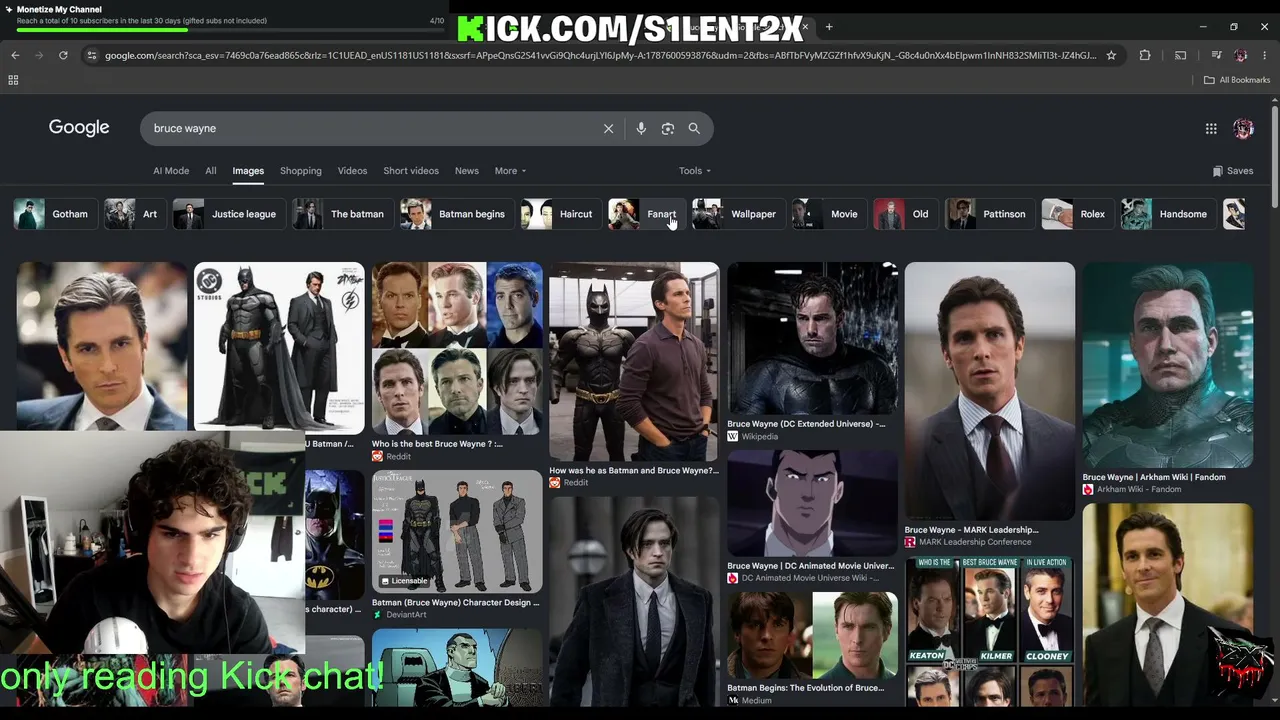Open "Bruce Wayne (DC Extended Universe)" caption link

(x=806, y=424)
